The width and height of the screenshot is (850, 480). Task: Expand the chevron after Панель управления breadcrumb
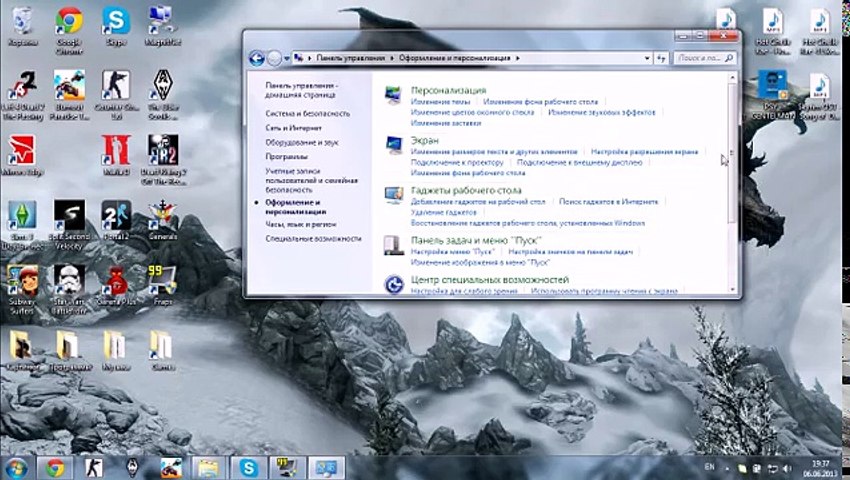[392, 58]
